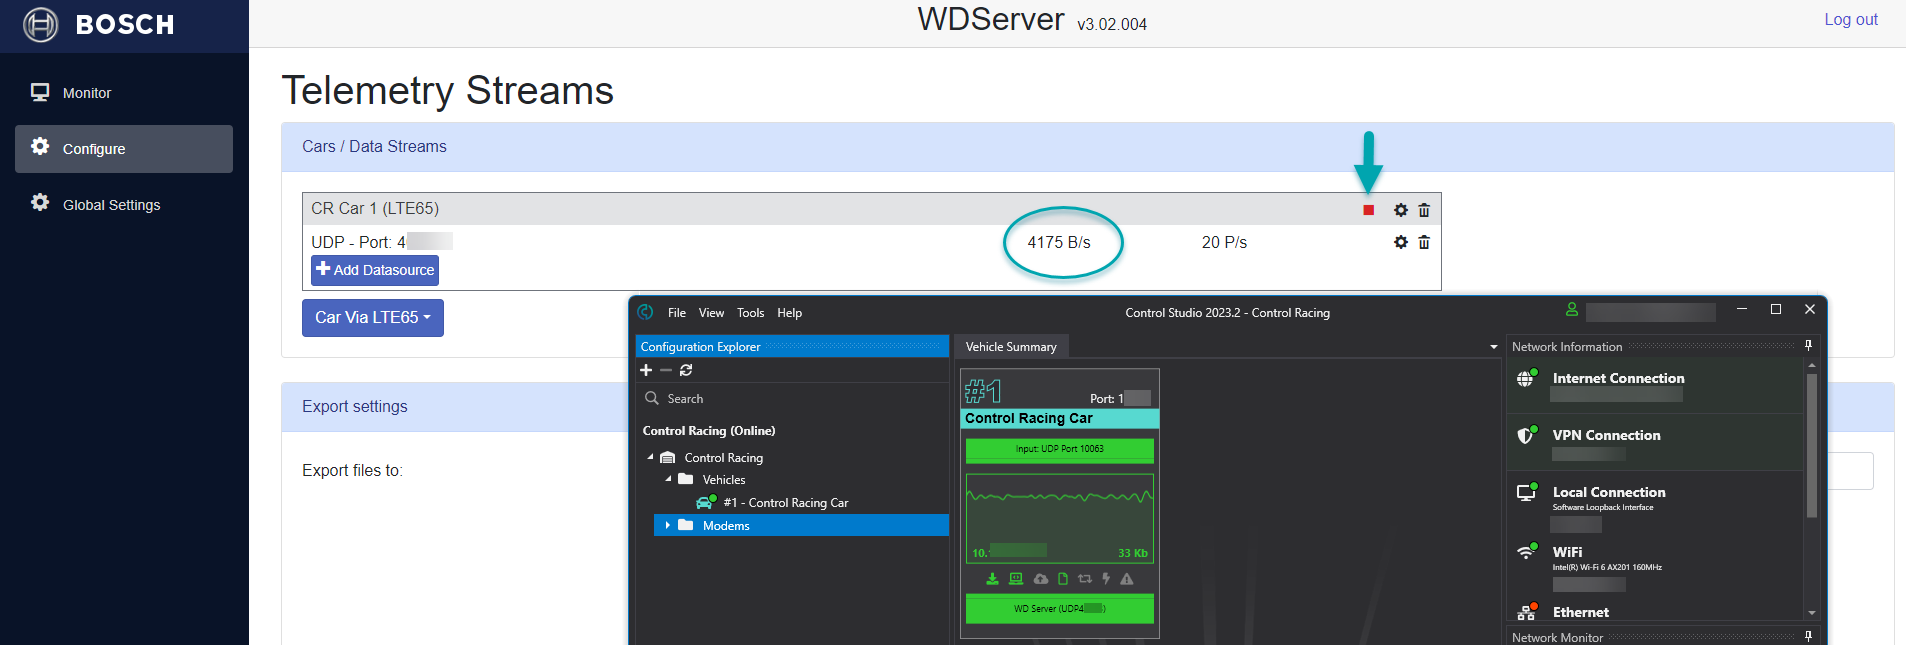The width and height of the screenshot is (1906, 645).
Task: Click the 4175 B/s data rate value
Action: pyautogui.click(x=1059, y=242)
